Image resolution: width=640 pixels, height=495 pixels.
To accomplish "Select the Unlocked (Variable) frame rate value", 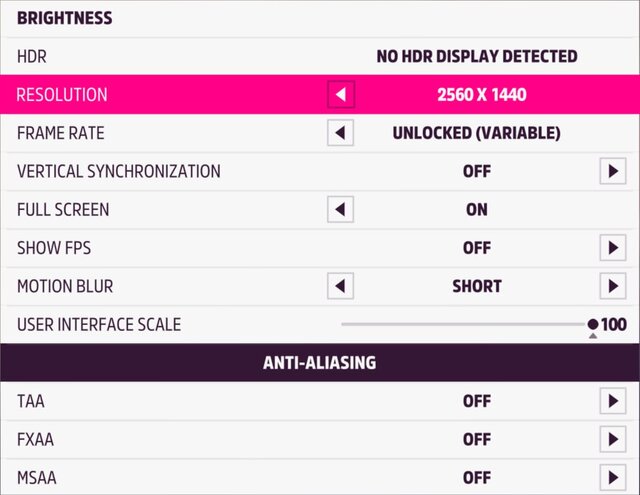I will coord(476,133).
